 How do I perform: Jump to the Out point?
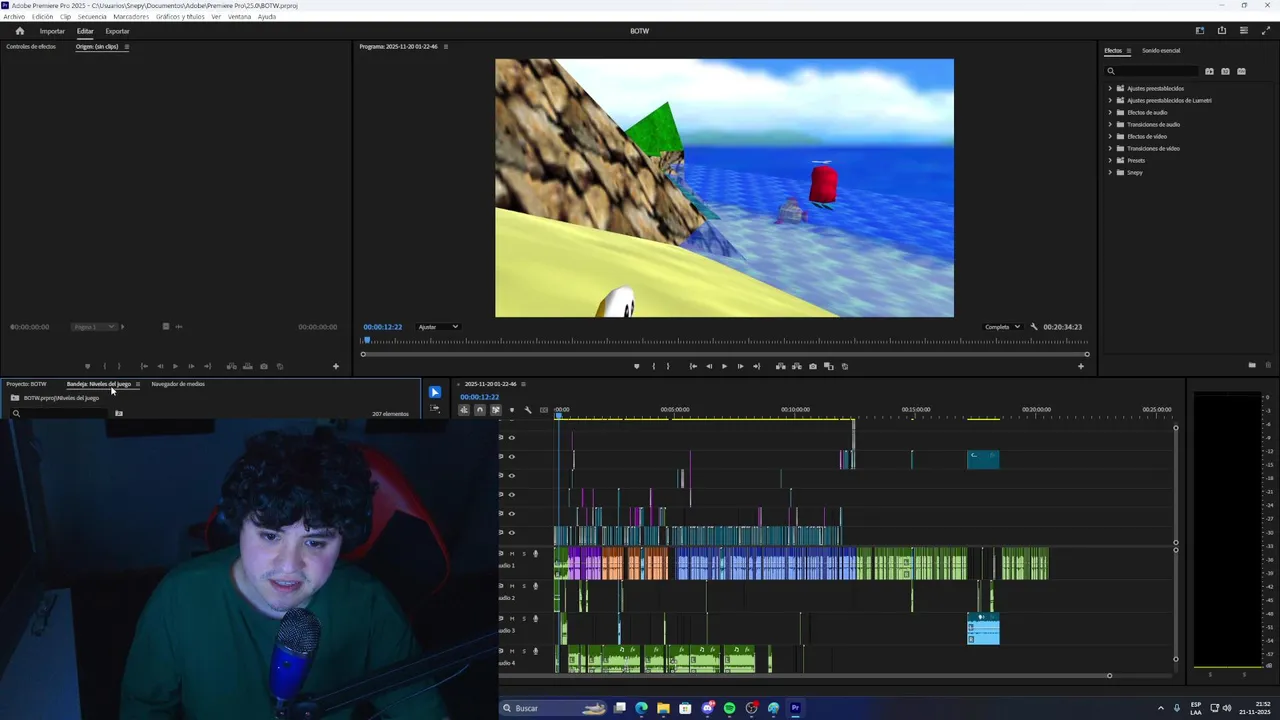coord(756,366)
